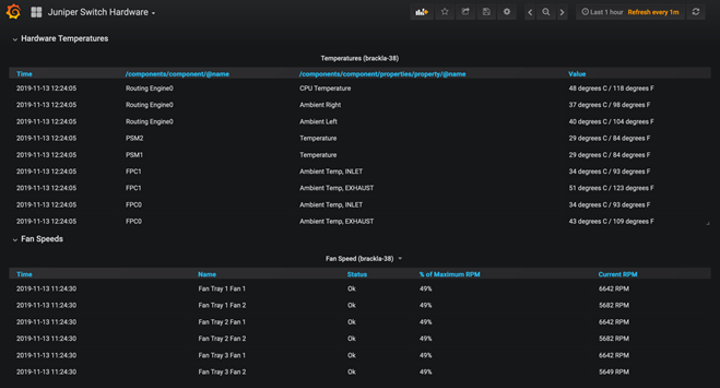Viewport: 720px width, 388px height.
Task: Sort fan table by Status column
Action: click(x=357, y=275)
